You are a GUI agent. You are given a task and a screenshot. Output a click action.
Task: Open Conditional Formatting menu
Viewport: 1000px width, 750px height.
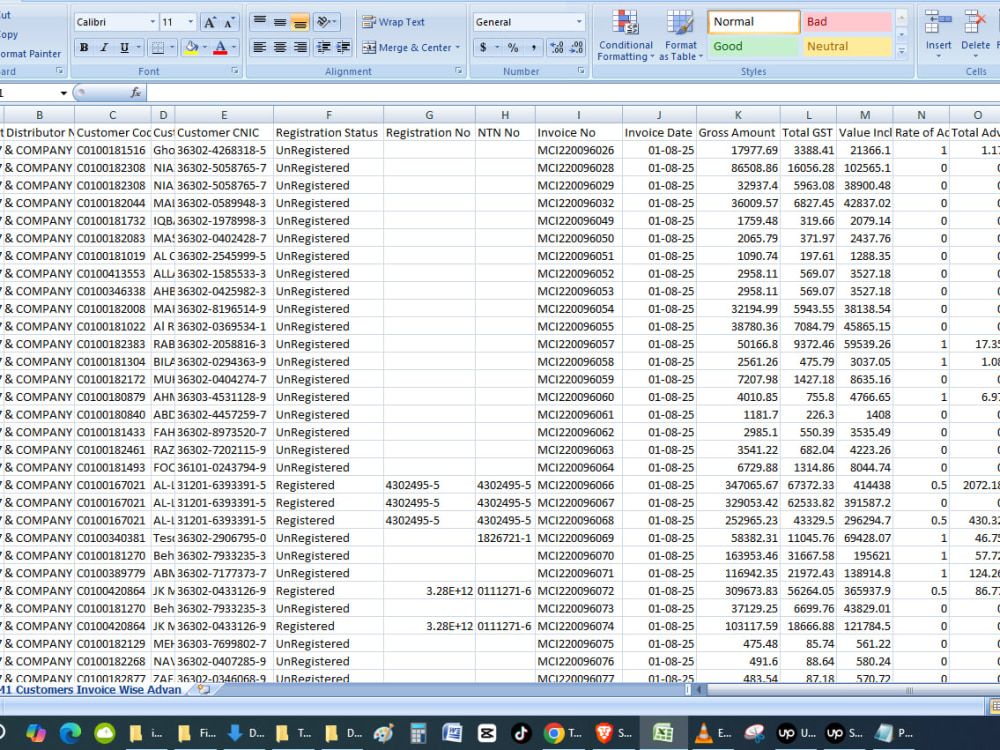coord(626,35)
